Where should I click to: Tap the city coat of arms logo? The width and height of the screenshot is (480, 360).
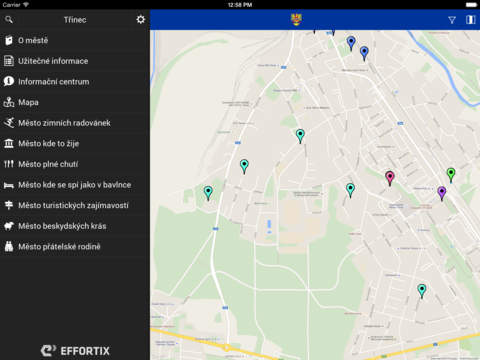pyautogui.click(x=296, y=20)
